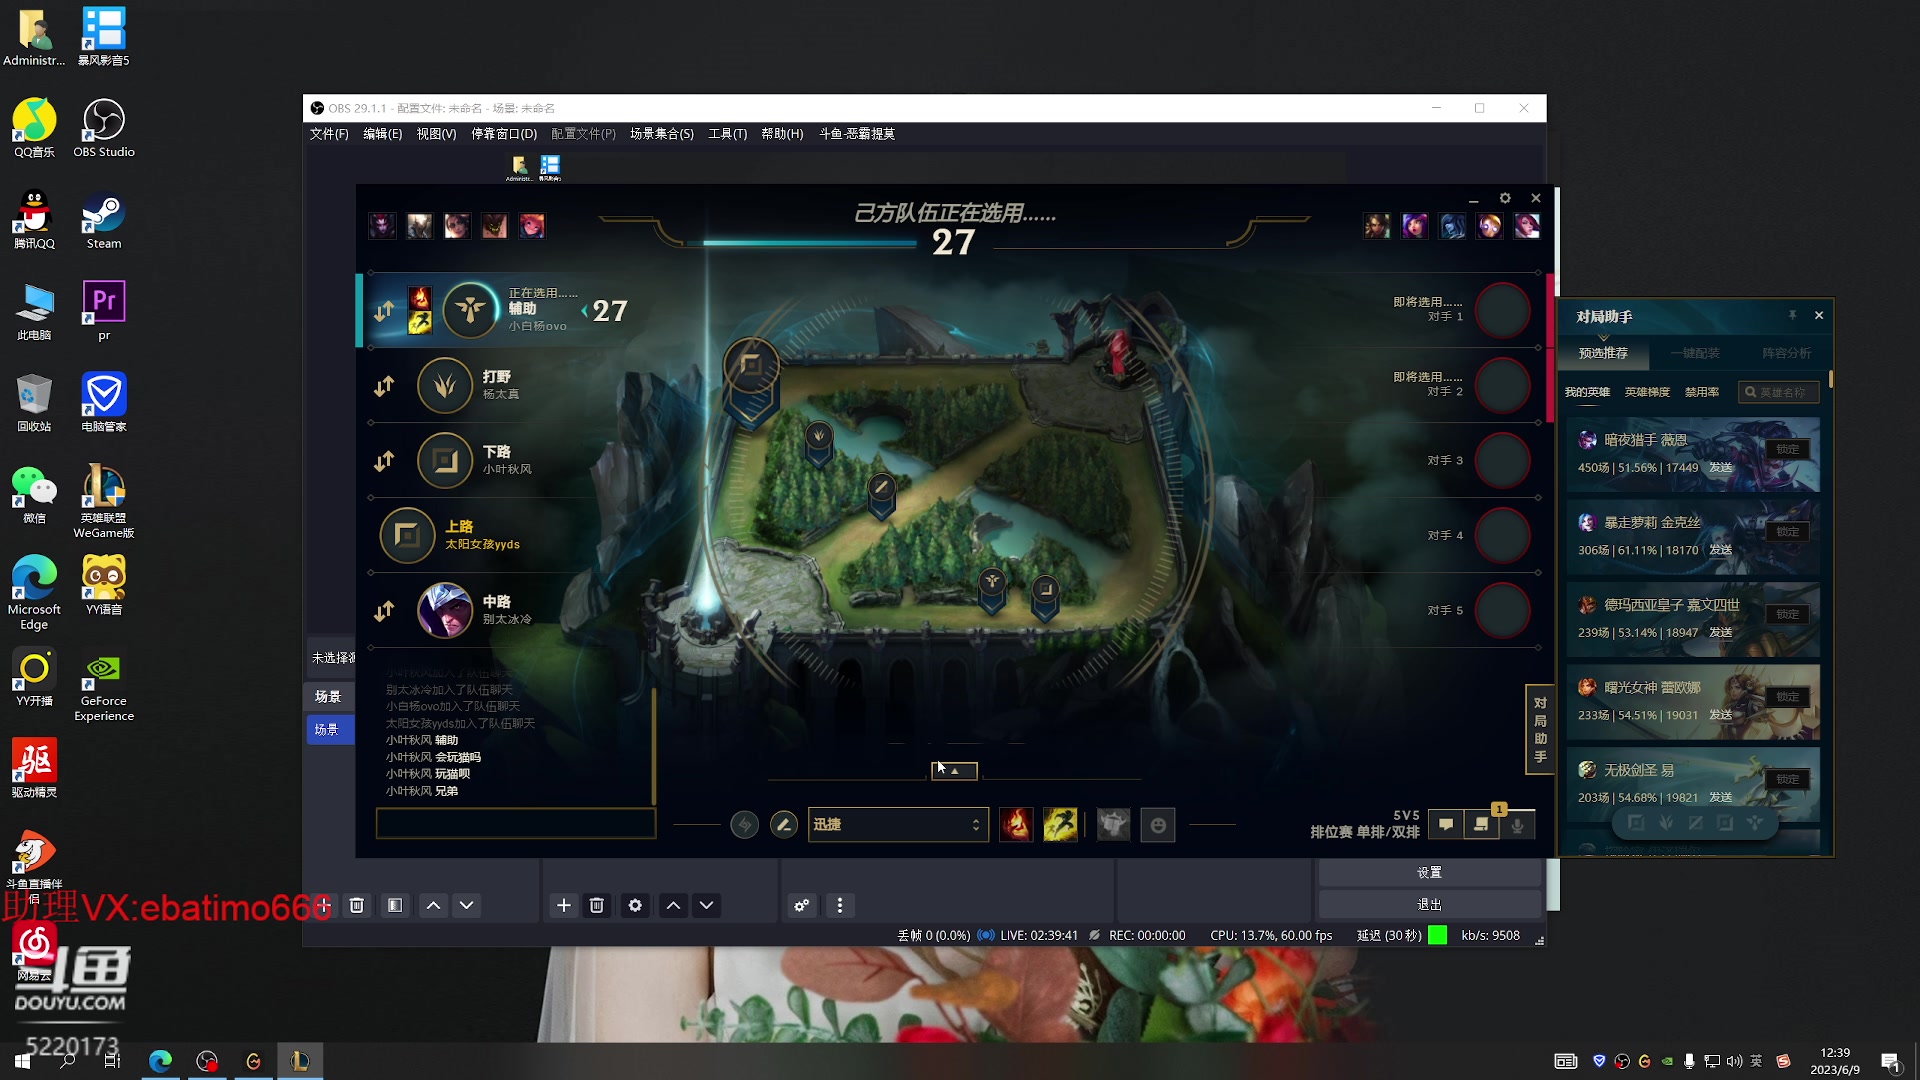Screen dimensions: 1920x1080
Task: Click the Ignite summoner spell icon
Action: [x=1016, y=825]
